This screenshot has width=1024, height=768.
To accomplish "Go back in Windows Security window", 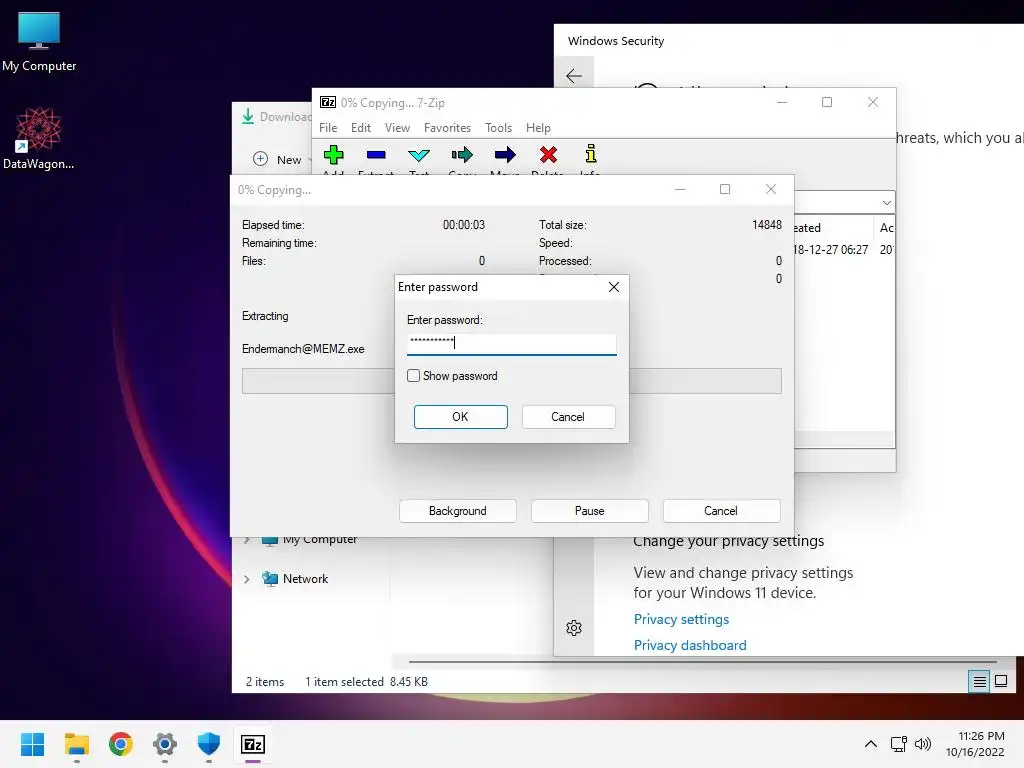I will pyautogui.click(x=574, y=76).
